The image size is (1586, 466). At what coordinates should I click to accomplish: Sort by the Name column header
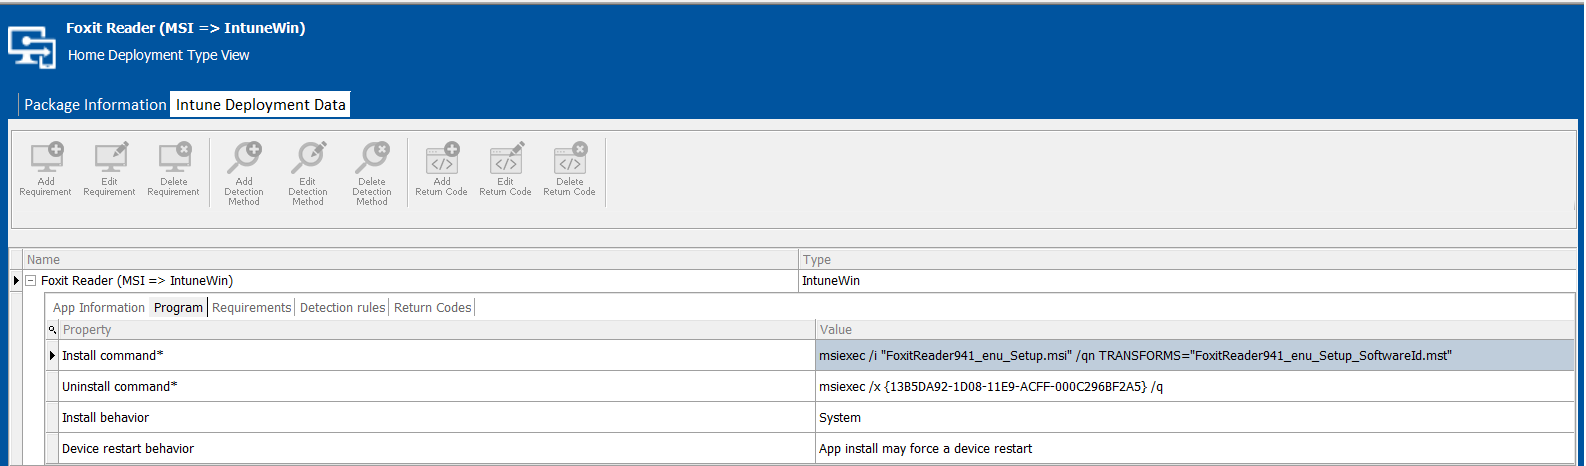[410, 260]
